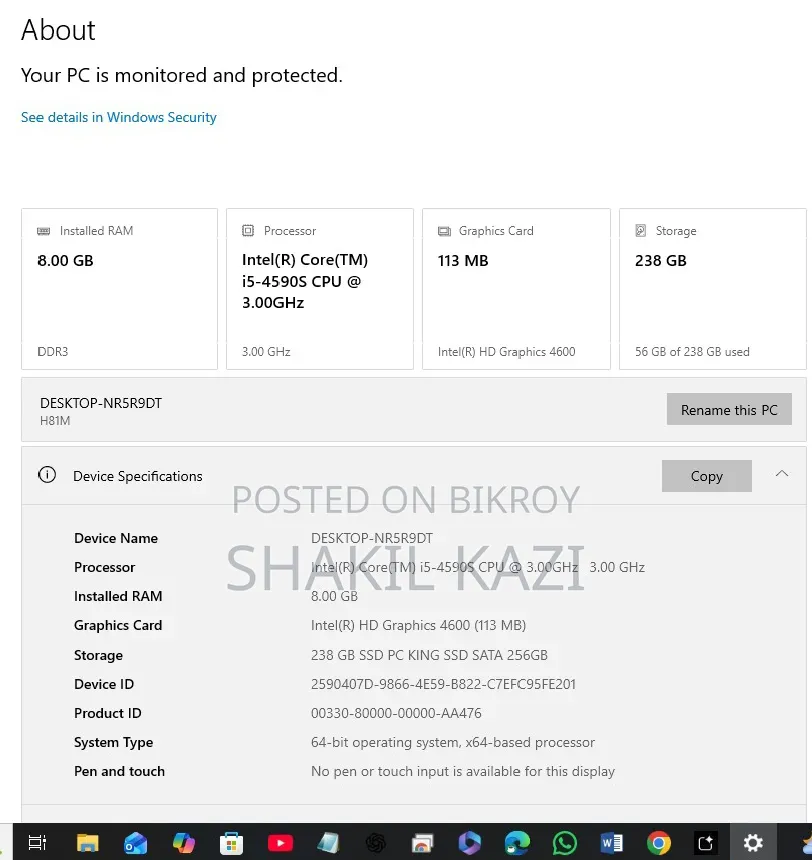The image size is (812, 860).
Task: Launch Microsoft Word from the taskbar
Action: pyautogui.click(x=612, y=842)
